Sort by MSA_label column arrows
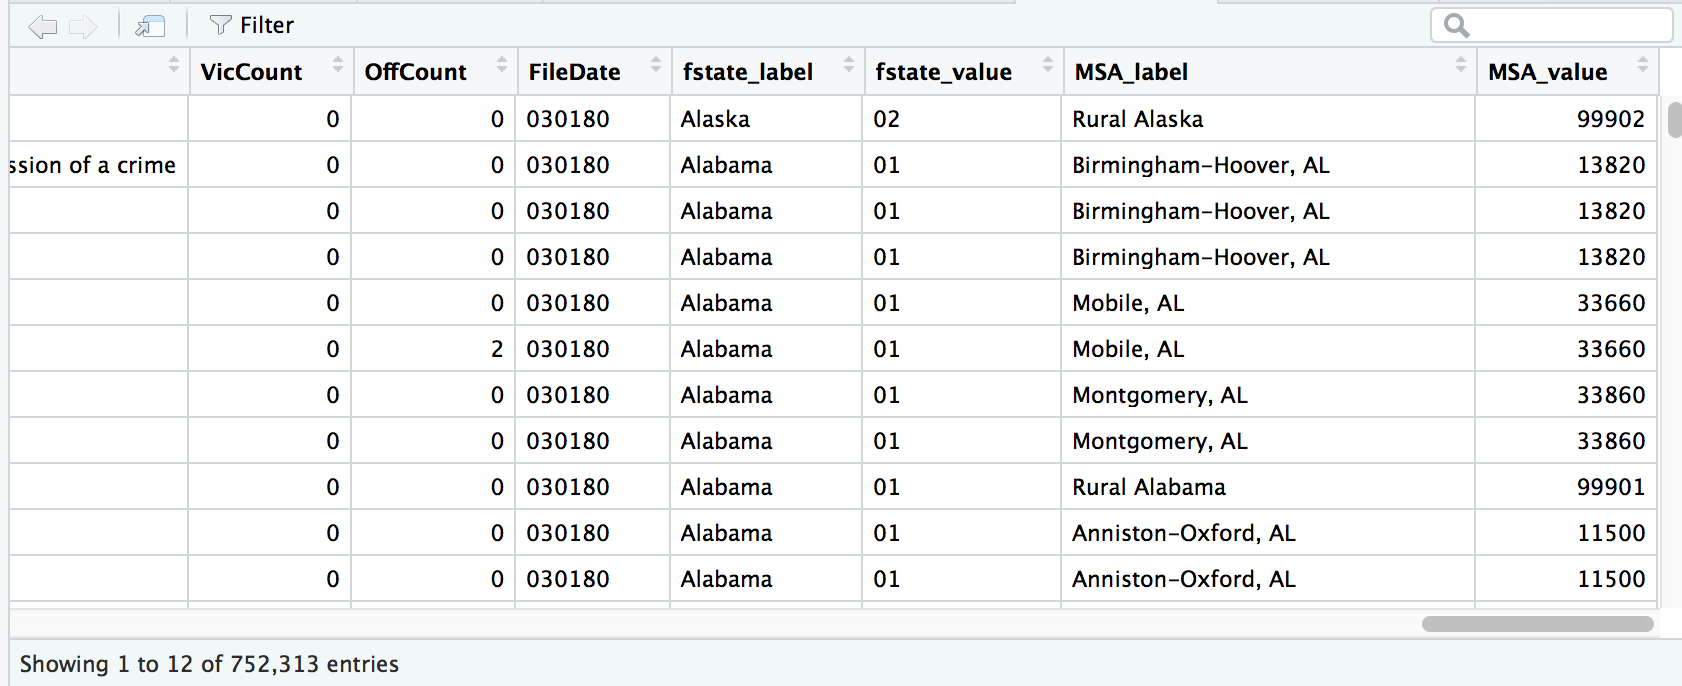 pos(1461,65)
